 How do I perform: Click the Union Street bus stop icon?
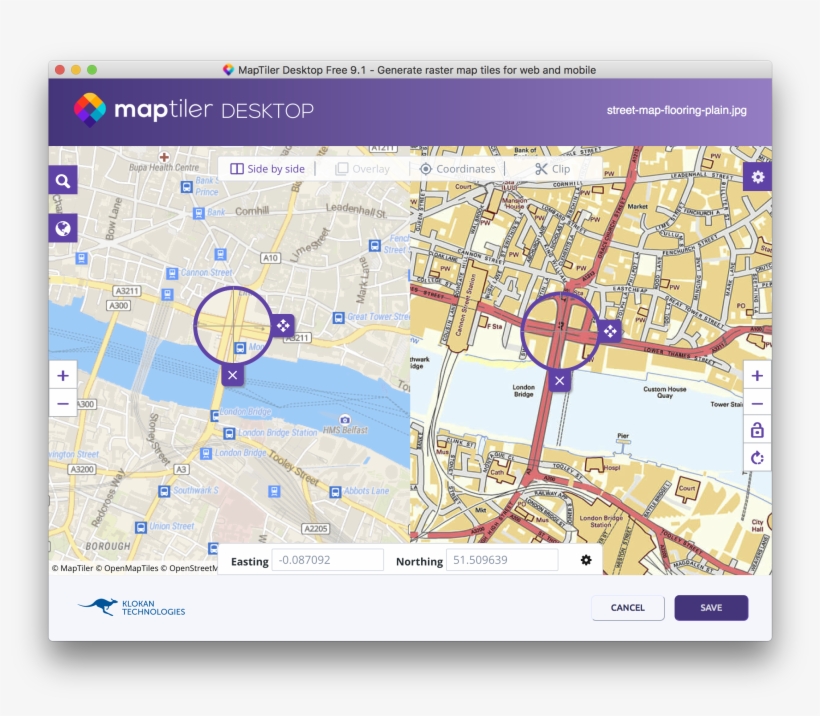point(140,528)
